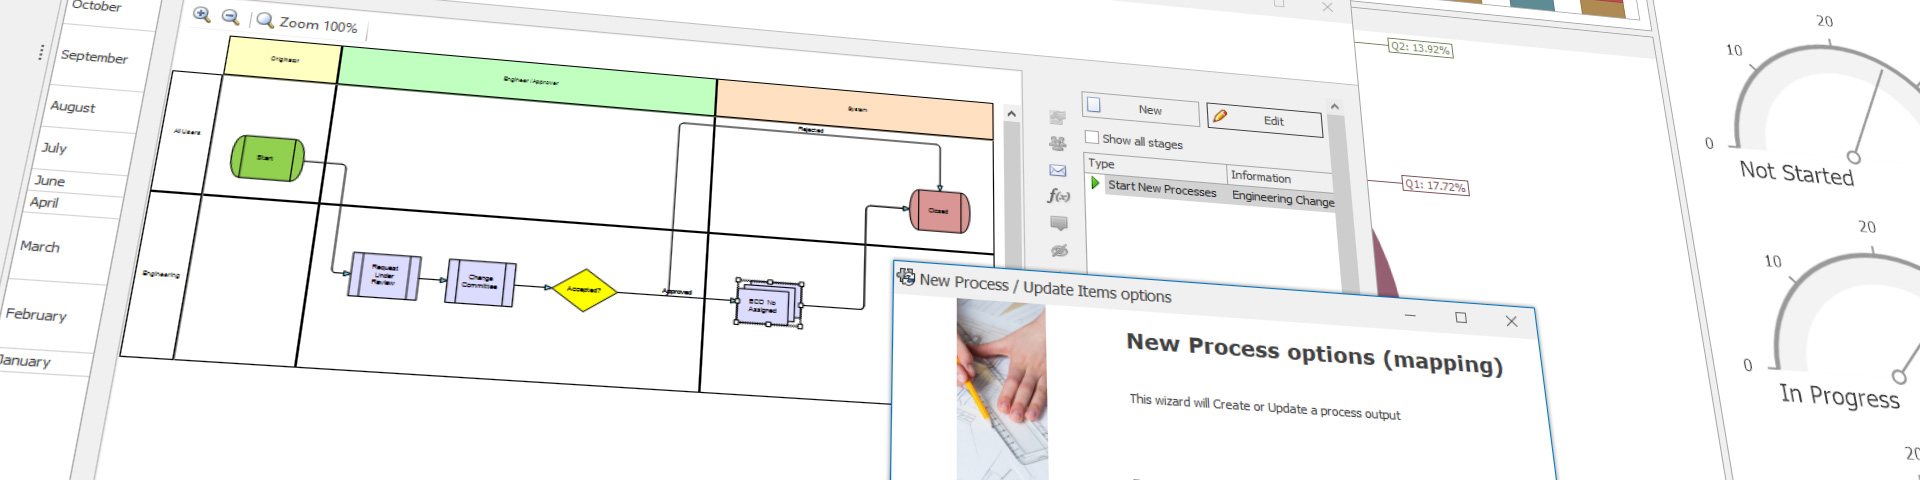This screenshot has height=480, width=1920.
Task: Click the envelope email icon
Action: (1057, 170)
